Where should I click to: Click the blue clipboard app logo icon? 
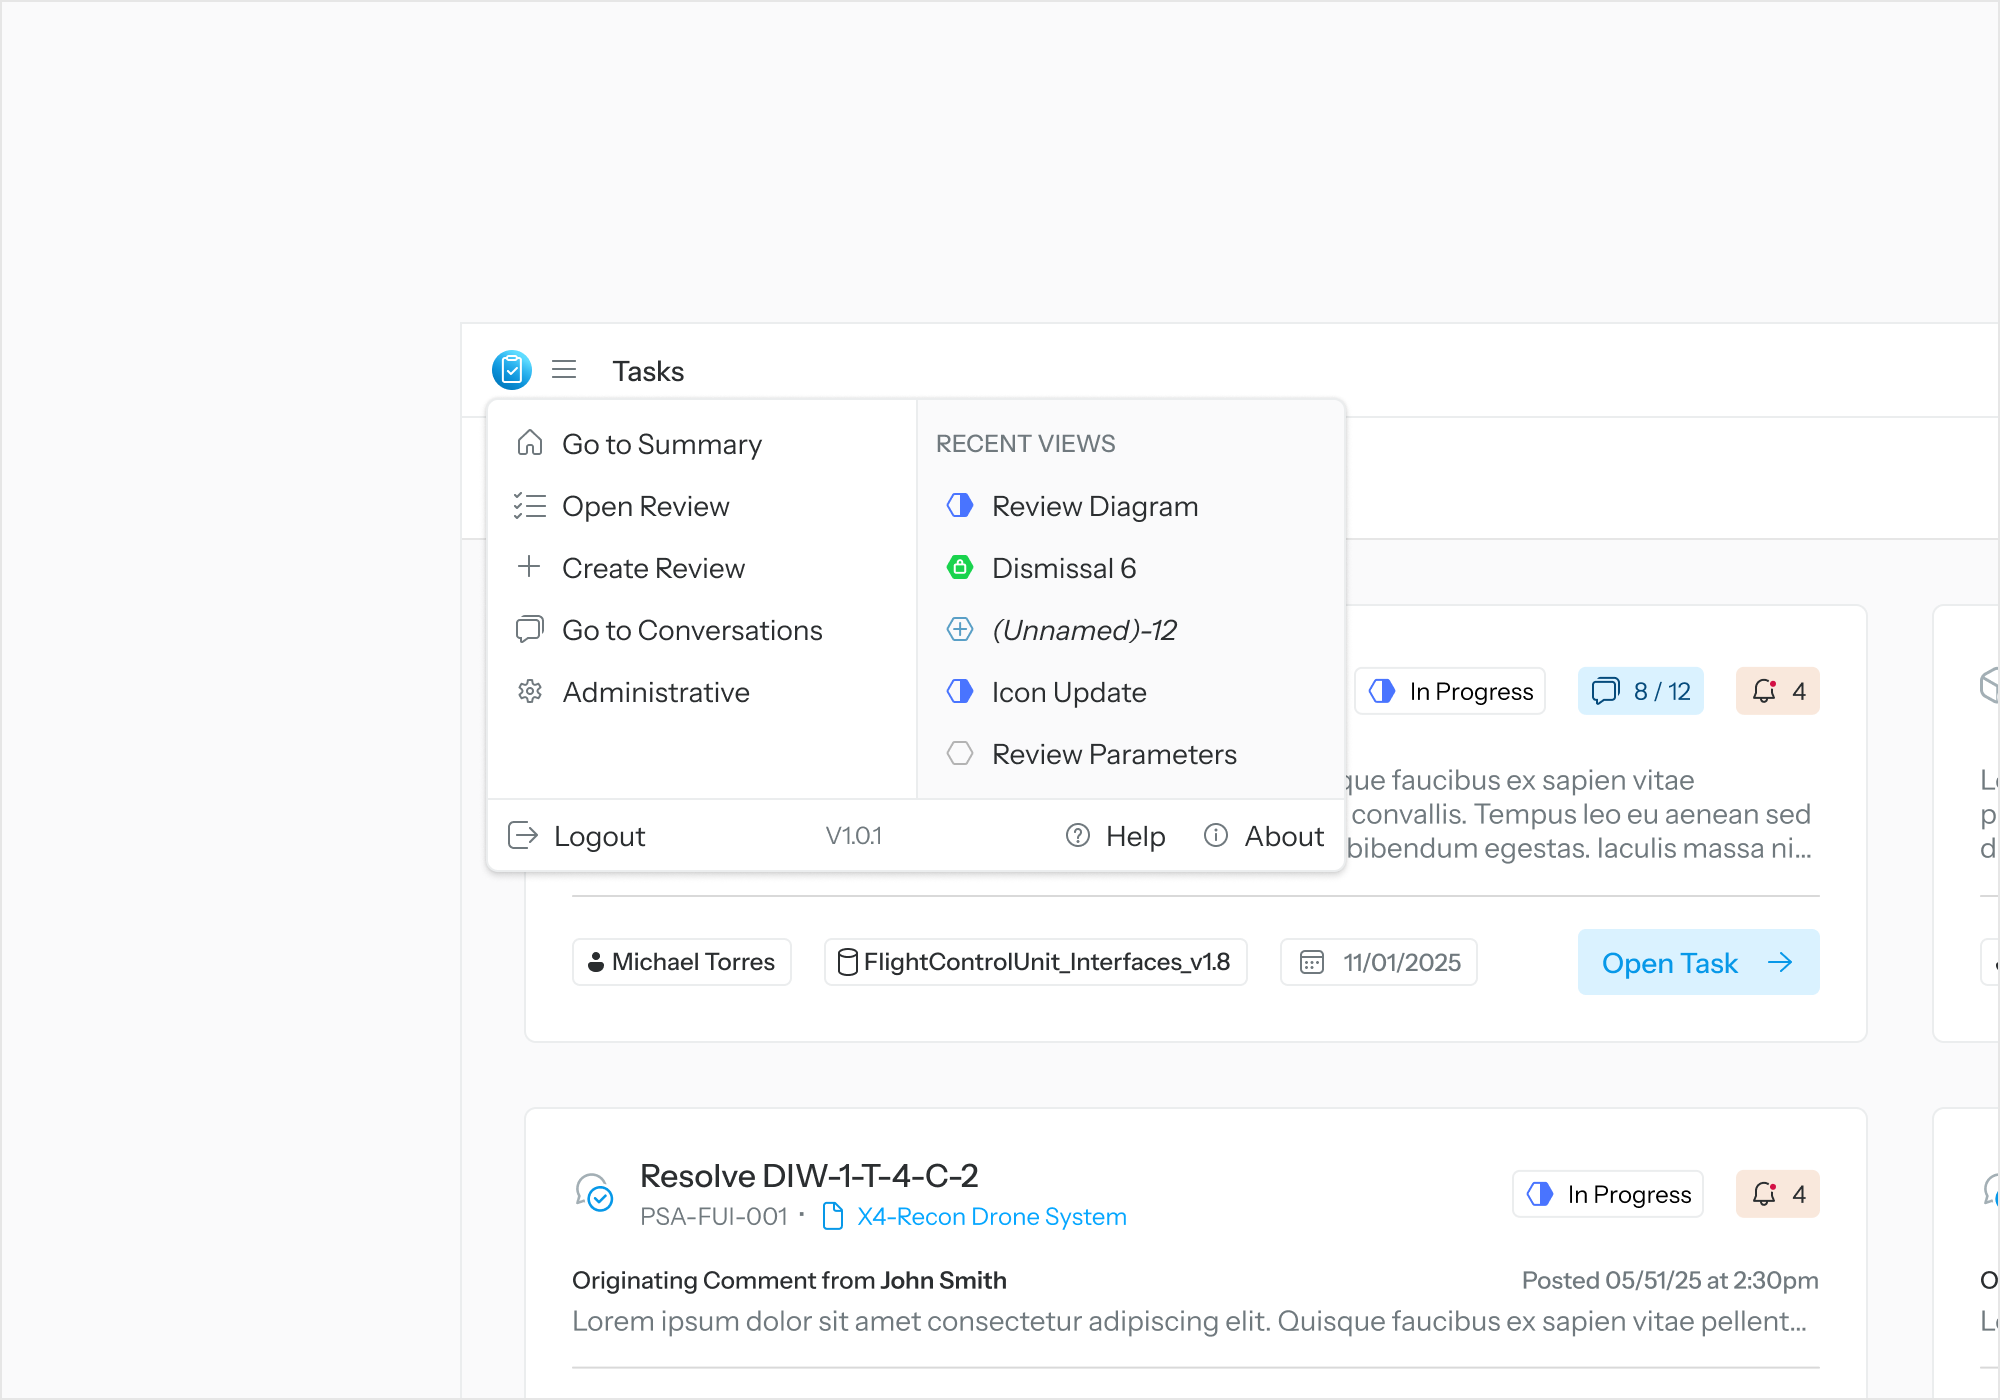[x=511, y=370]
